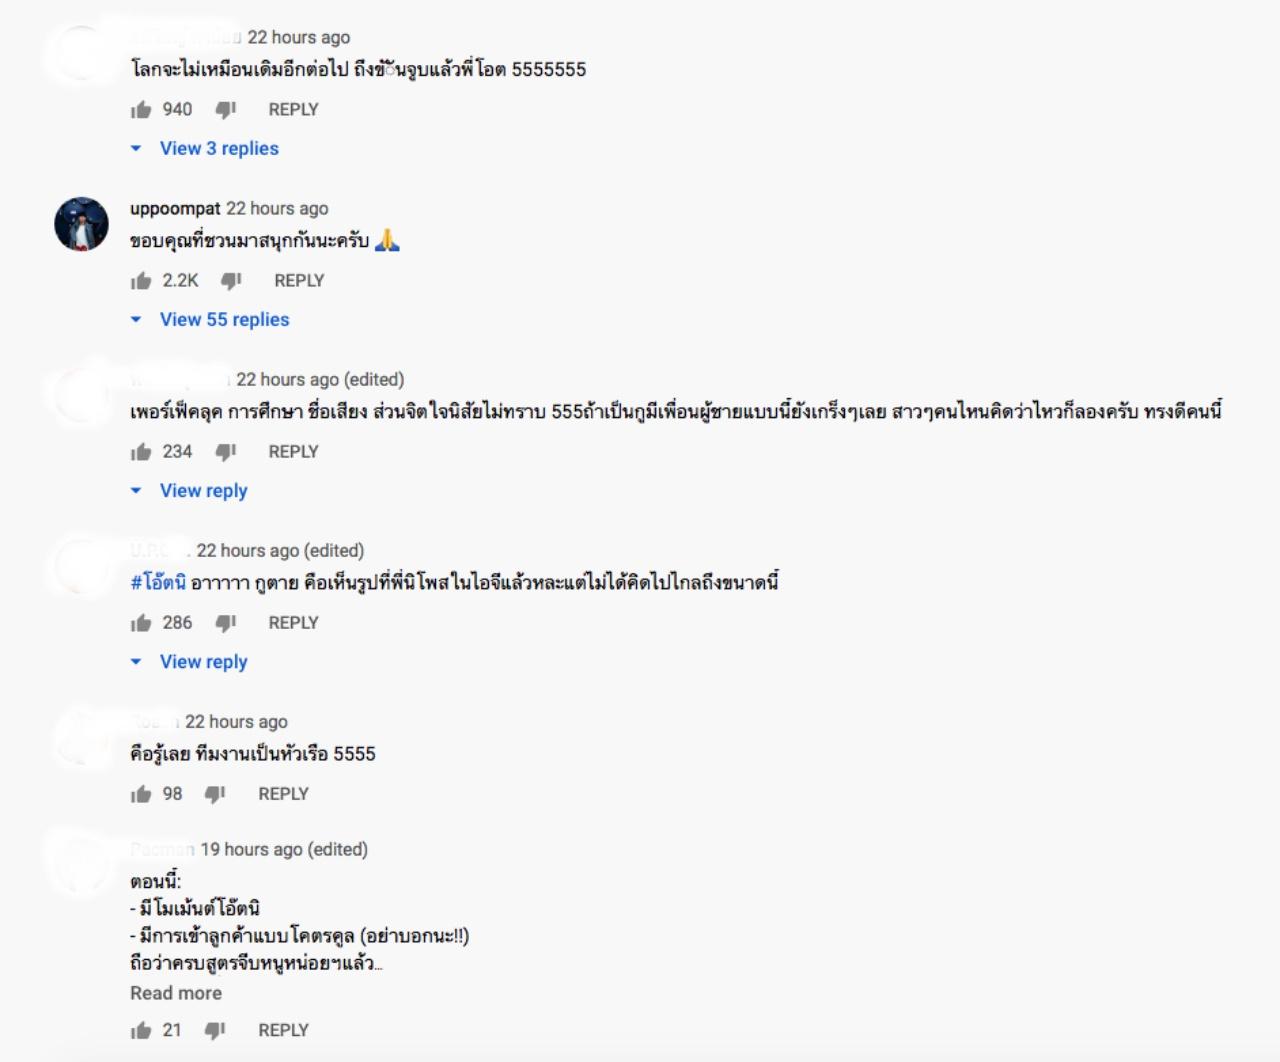Like the comment with 21 likes

[141, 1031]
